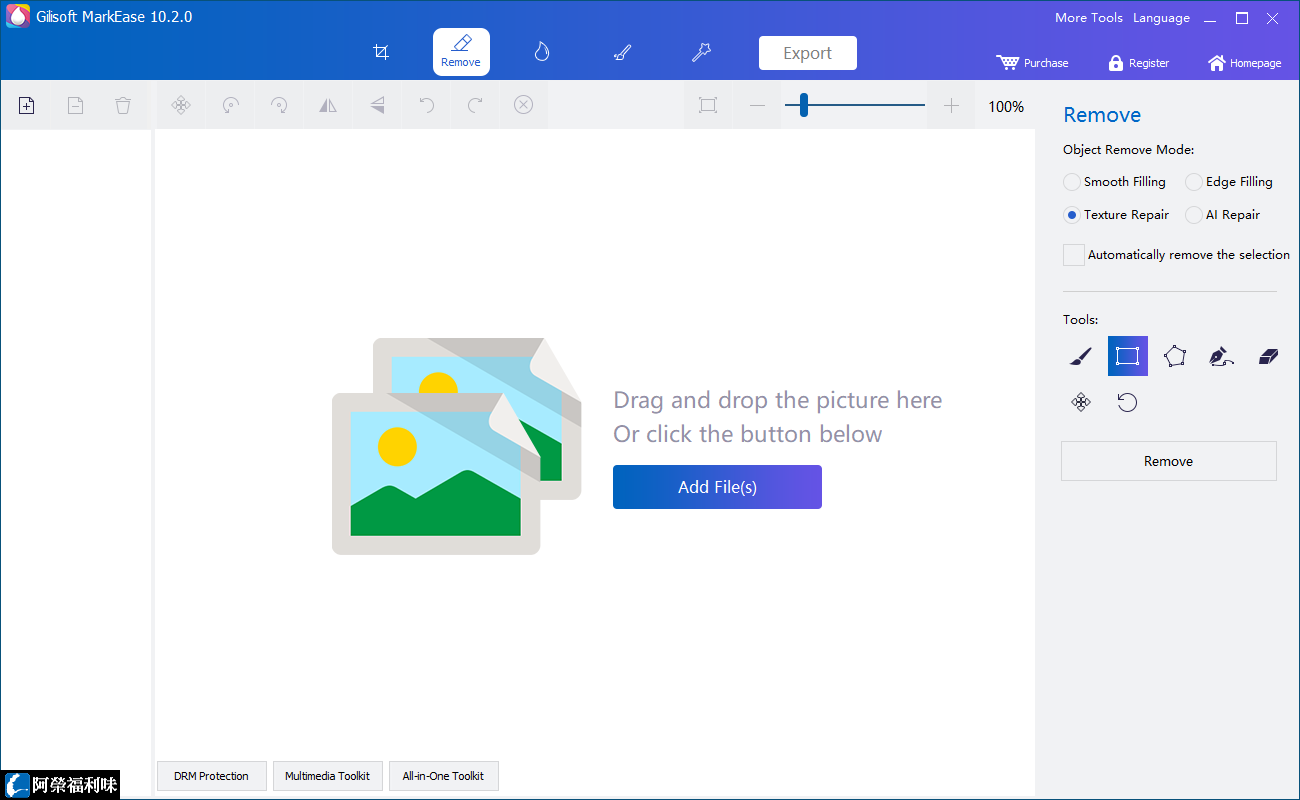Select the rectangle selection tool

pos(1128,356)
